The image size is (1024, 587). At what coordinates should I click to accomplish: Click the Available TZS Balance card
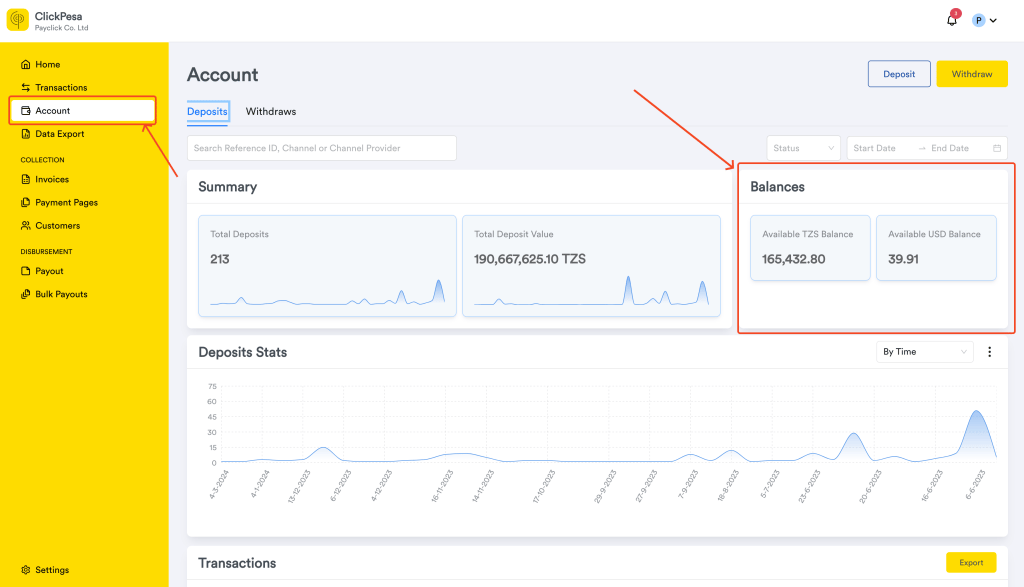810,248
